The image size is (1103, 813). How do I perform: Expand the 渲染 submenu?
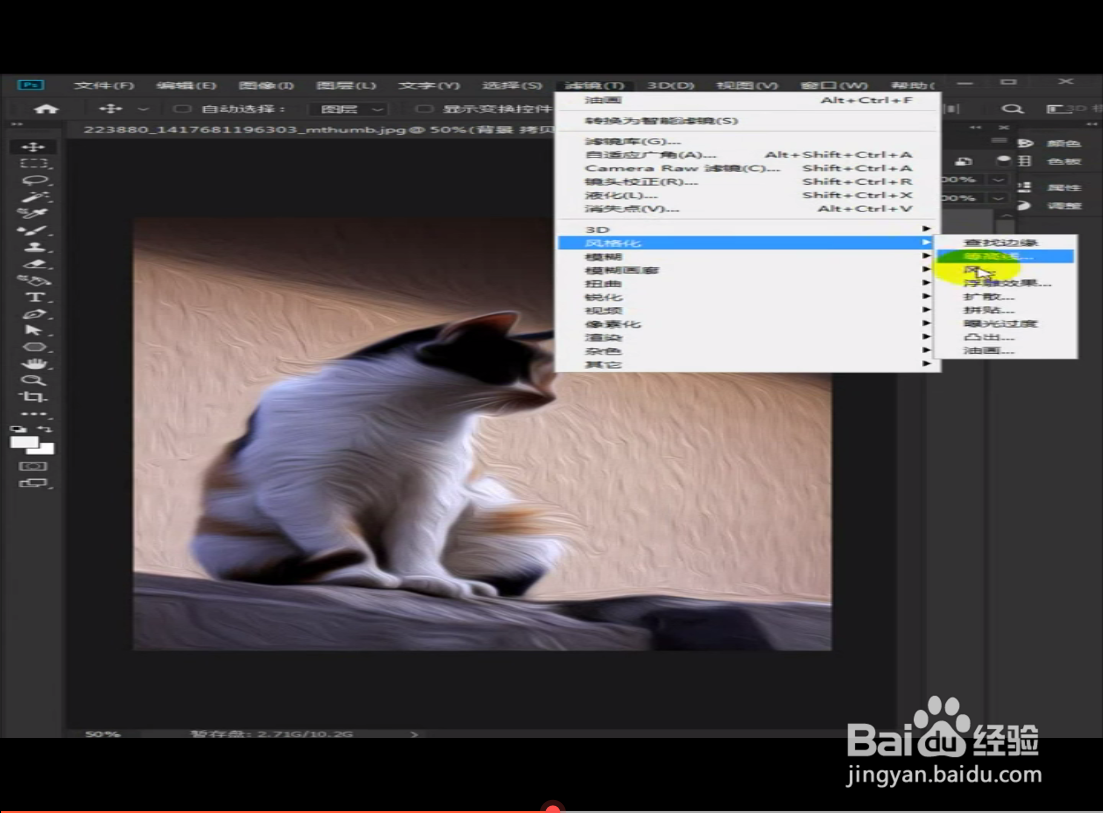point(748,338)
